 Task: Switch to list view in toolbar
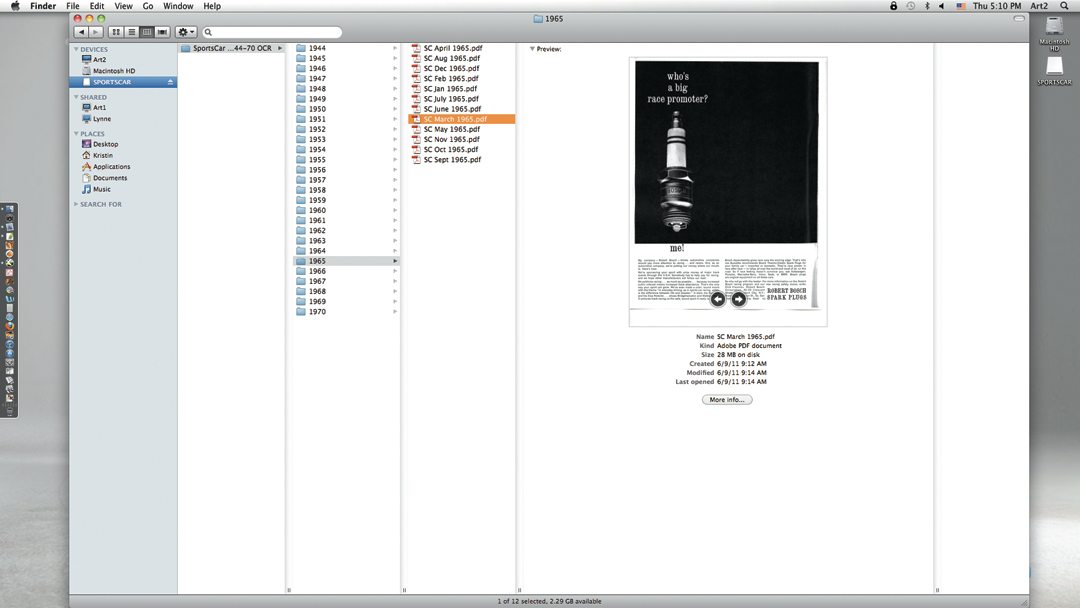tap(131, 32)
